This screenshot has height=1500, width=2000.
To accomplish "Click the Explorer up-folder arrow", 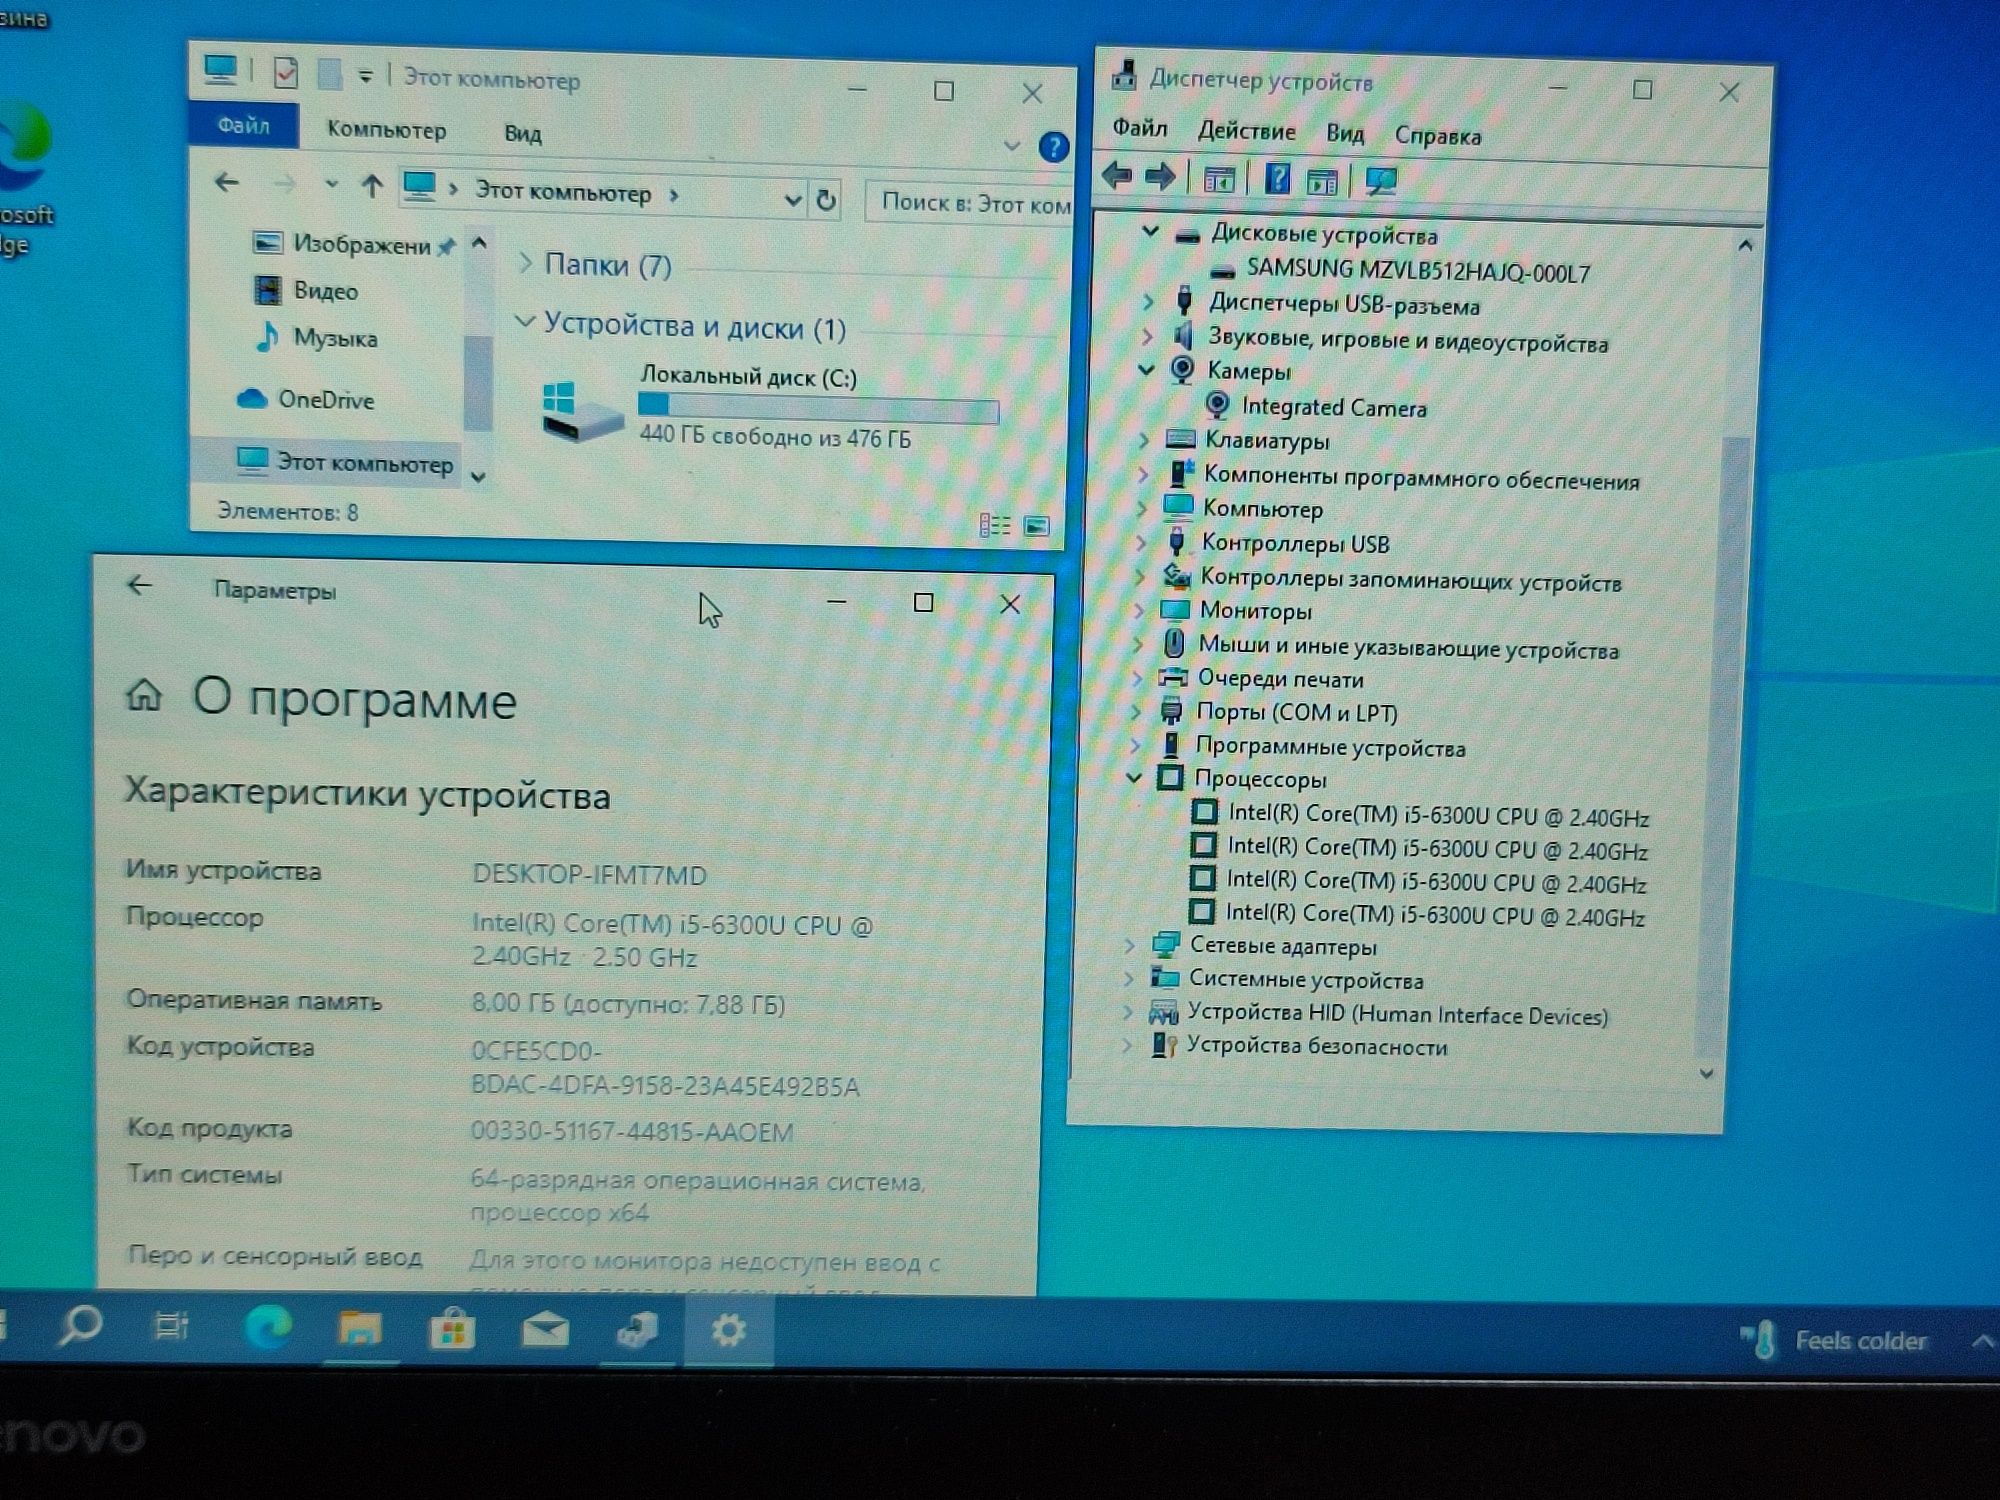I will [372, 185].
